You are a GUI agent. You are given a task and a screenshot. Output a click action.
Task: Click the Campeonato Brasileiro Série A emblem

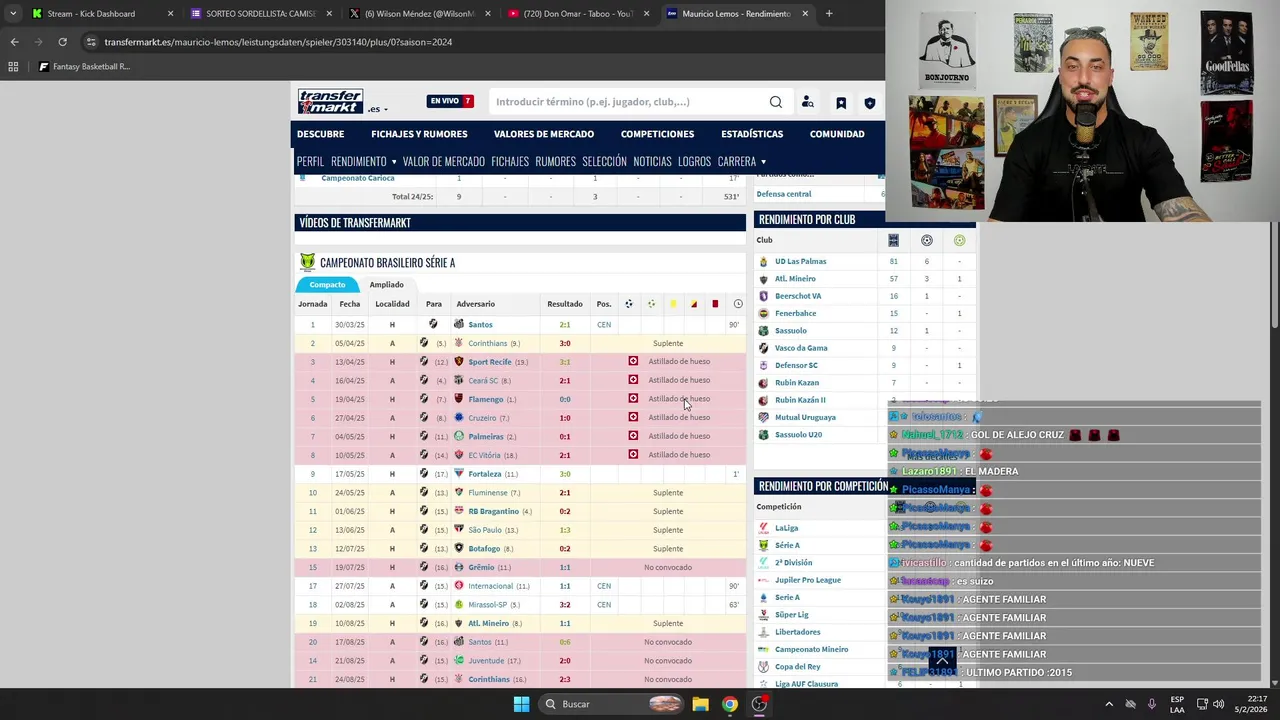coord(307,262)
